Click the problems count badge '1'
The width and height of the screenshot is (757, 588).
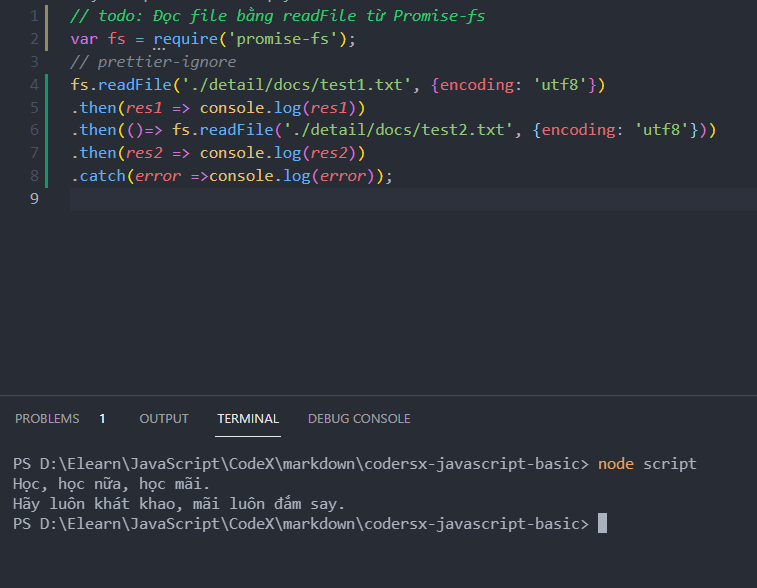click(x=102, y=419)
